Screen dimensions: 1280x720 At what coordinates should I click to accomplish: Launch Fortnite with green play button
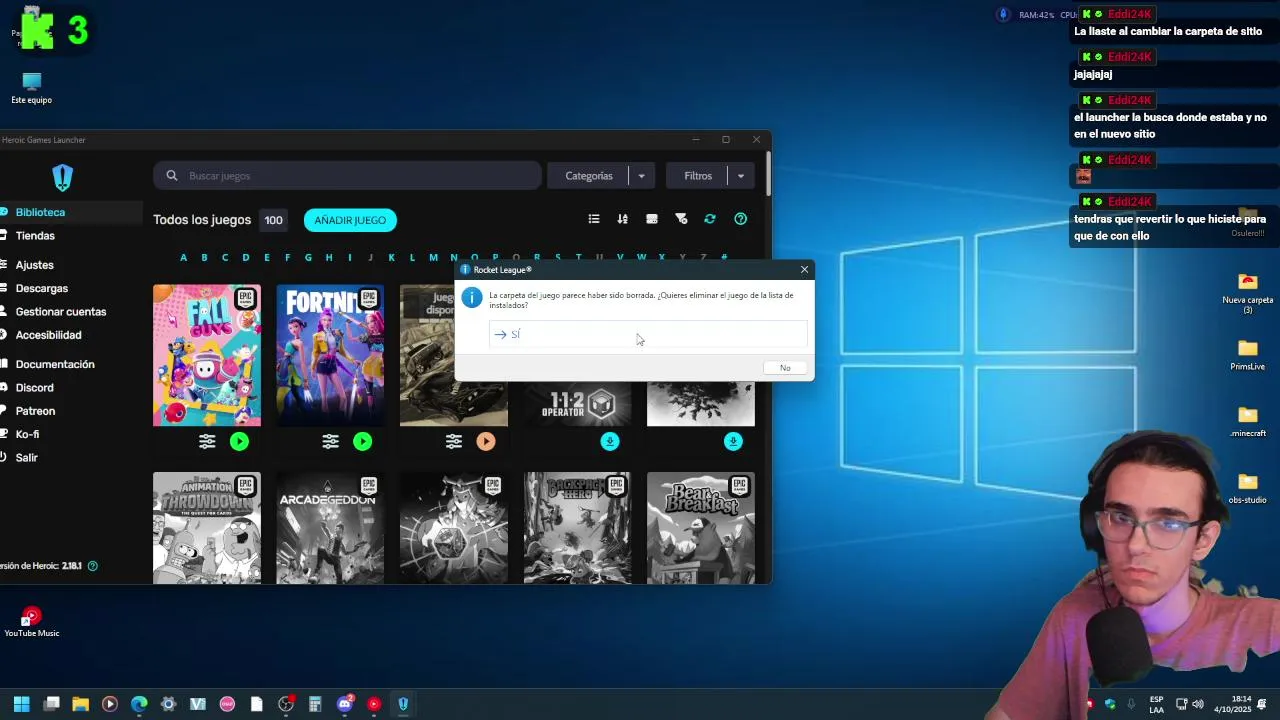pos(362,441)
